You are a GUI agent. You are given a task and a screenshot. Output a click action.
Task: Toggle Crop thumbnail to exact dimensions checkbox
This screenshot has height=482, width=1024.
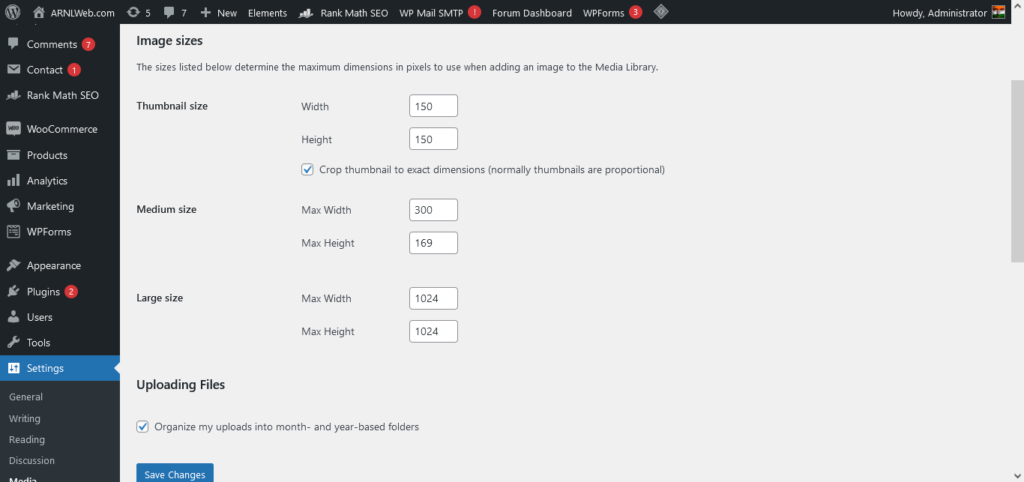click(x=307, y=170)
